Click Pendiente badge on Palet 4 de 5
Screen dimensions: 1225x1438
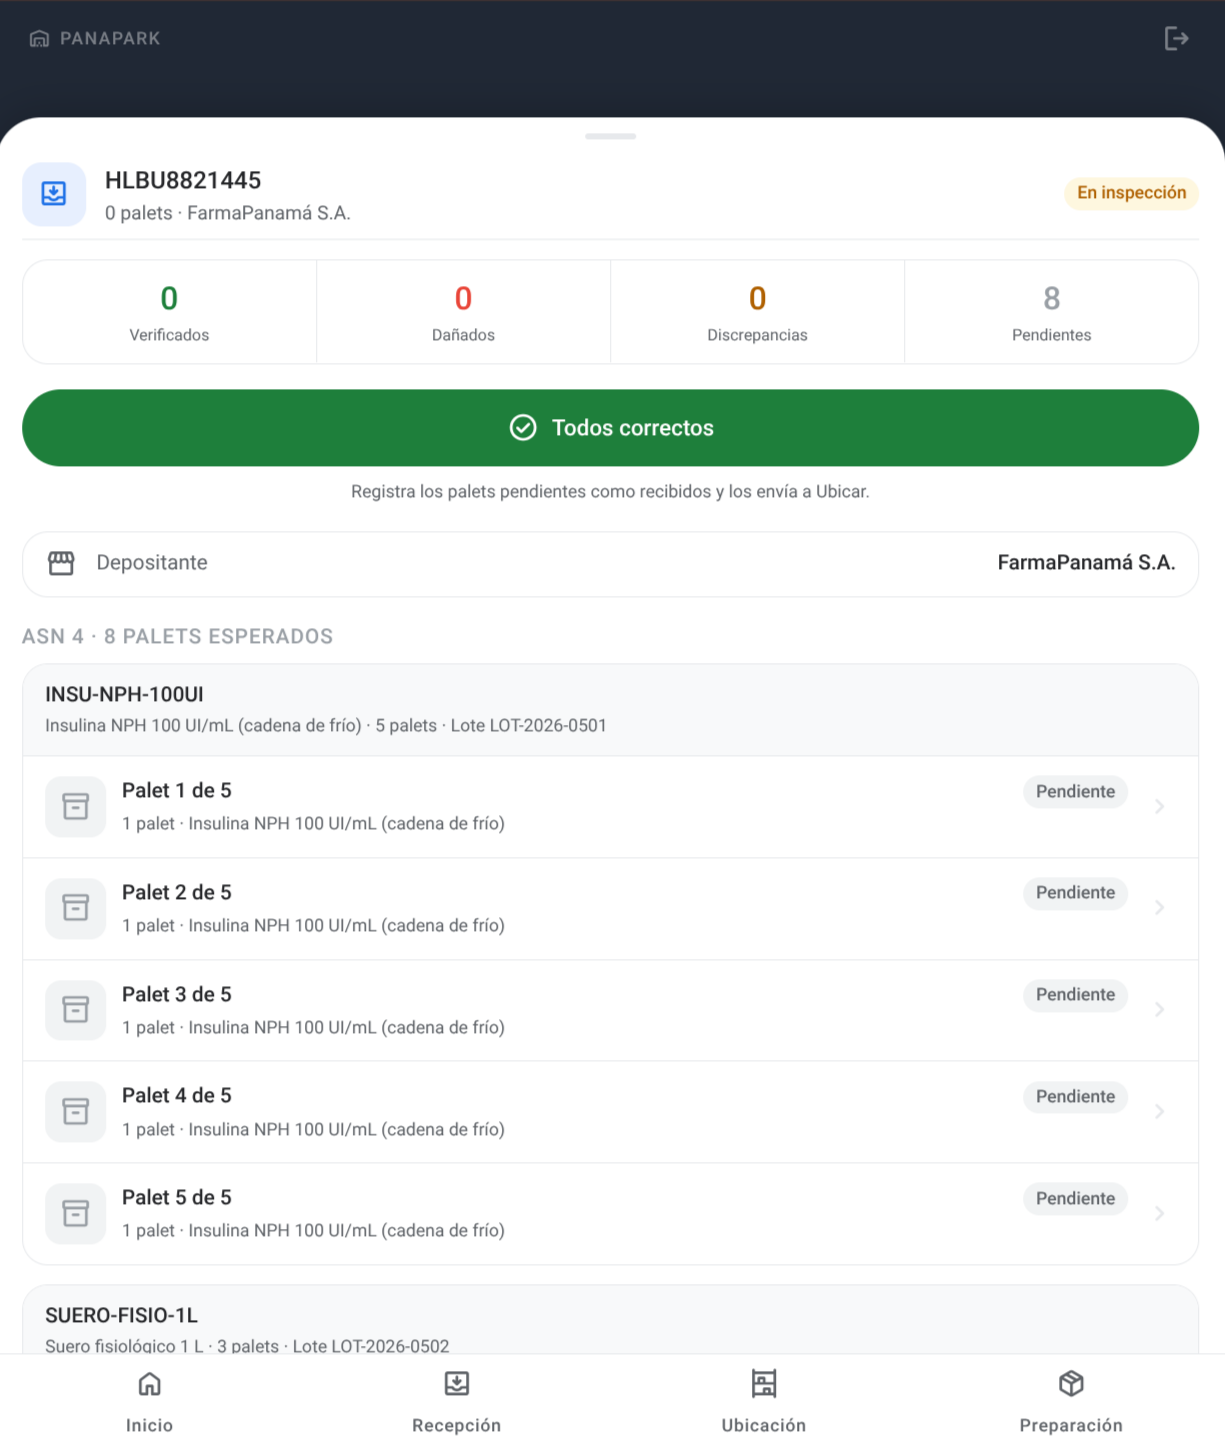point(1075,1097)
